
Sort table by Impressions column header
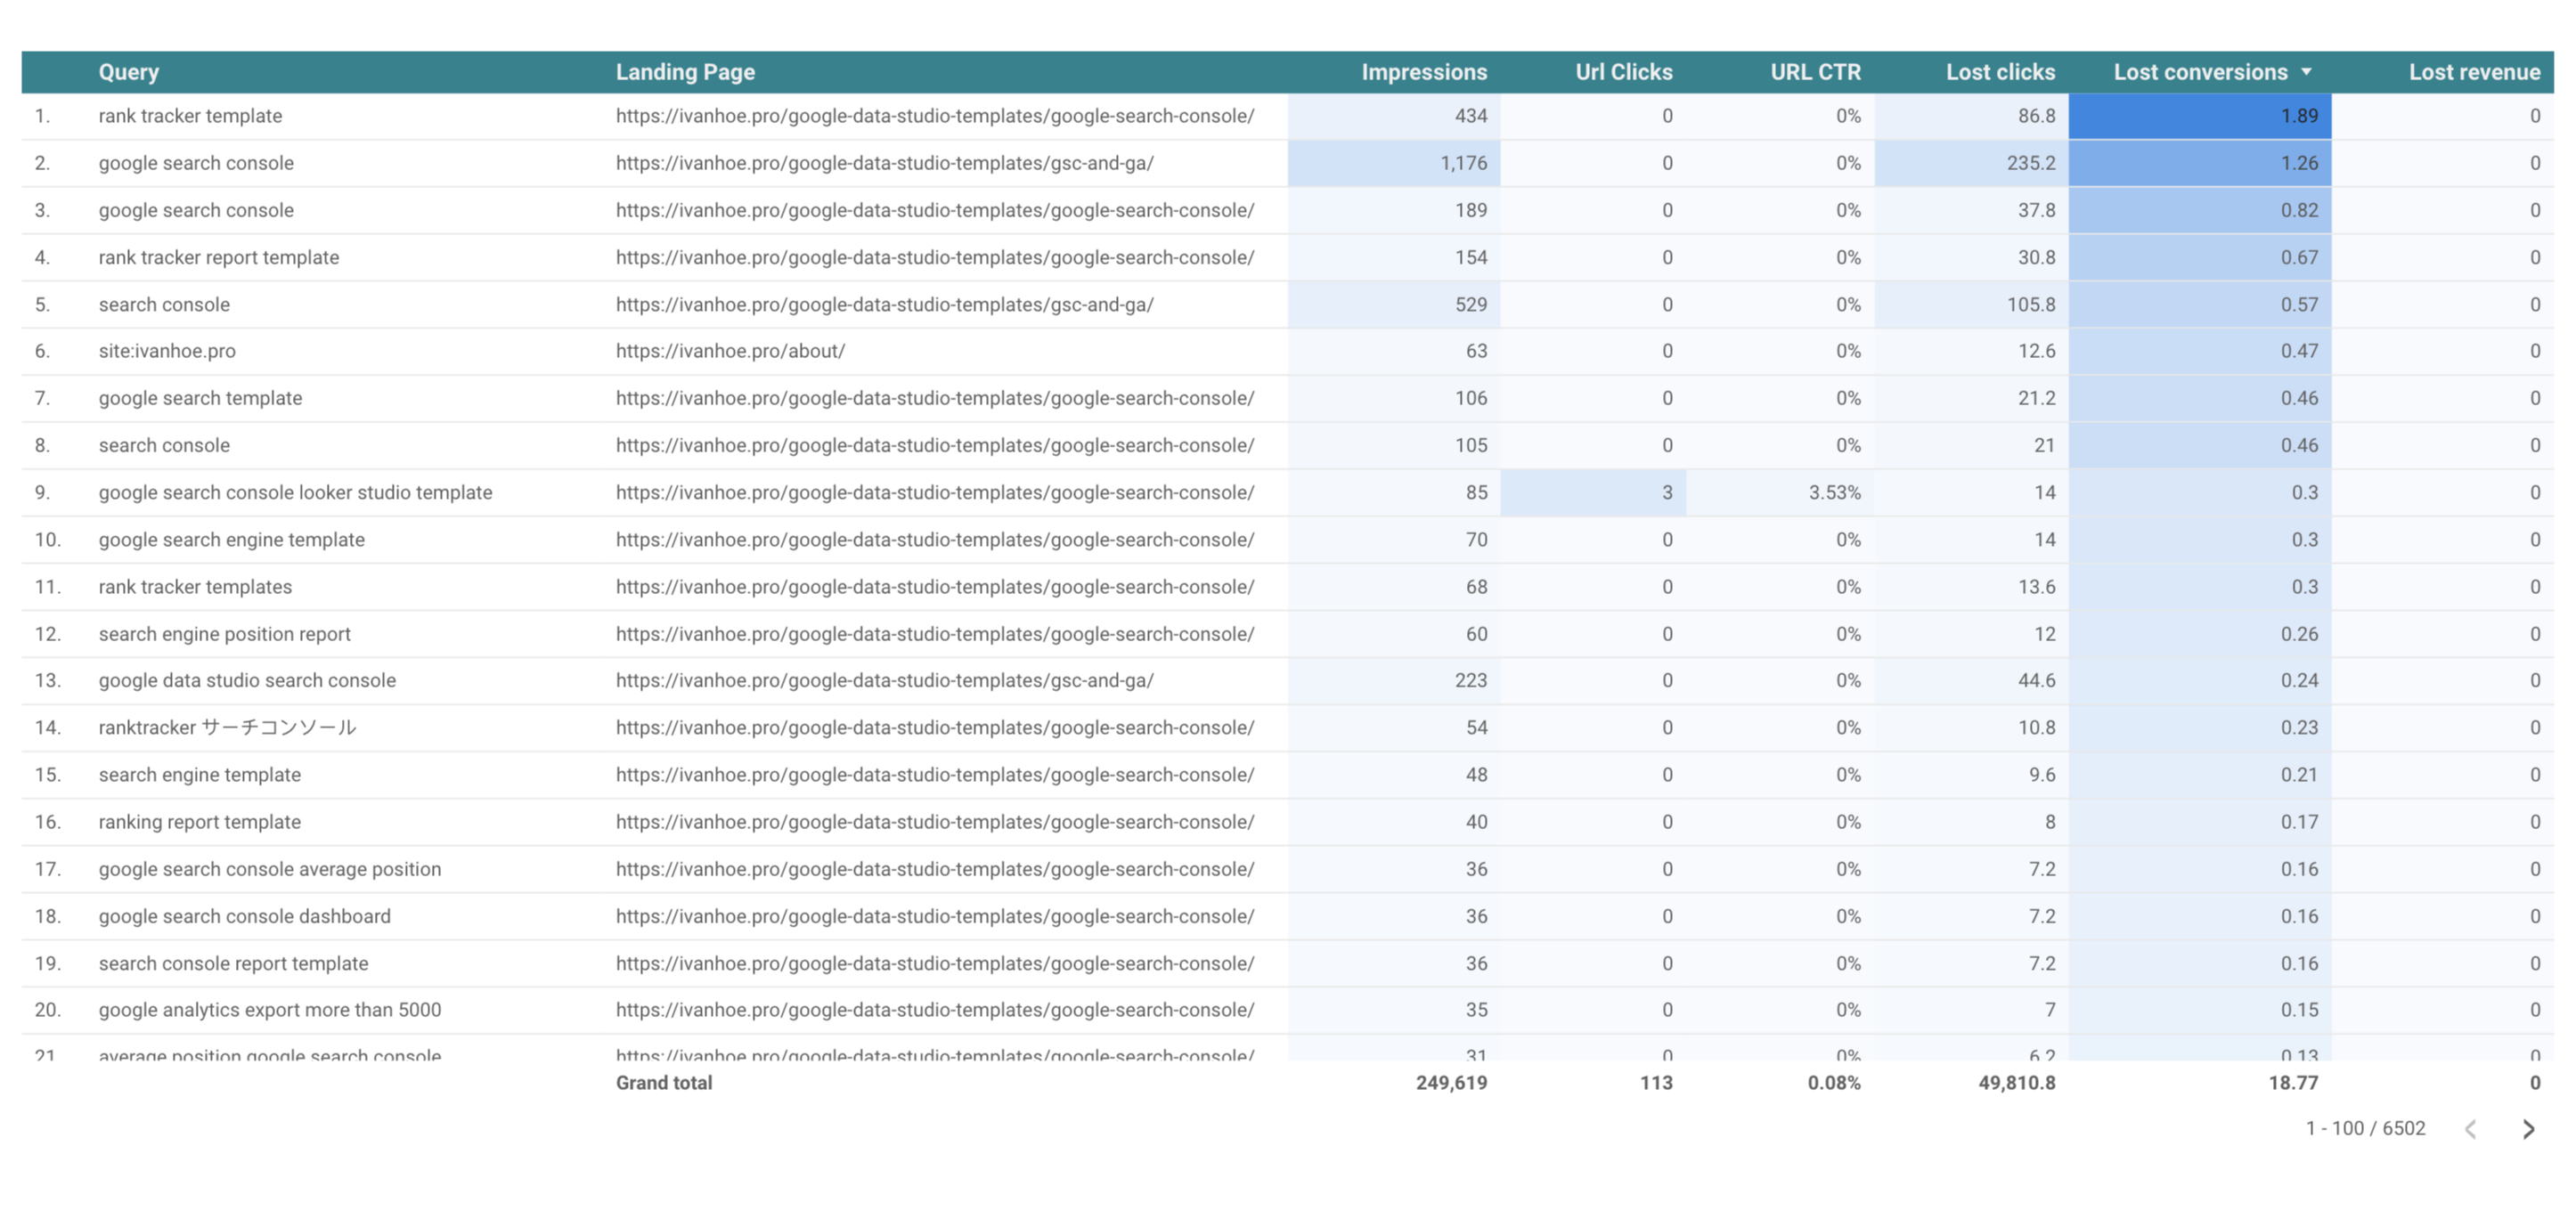[x=1424, y=72]
